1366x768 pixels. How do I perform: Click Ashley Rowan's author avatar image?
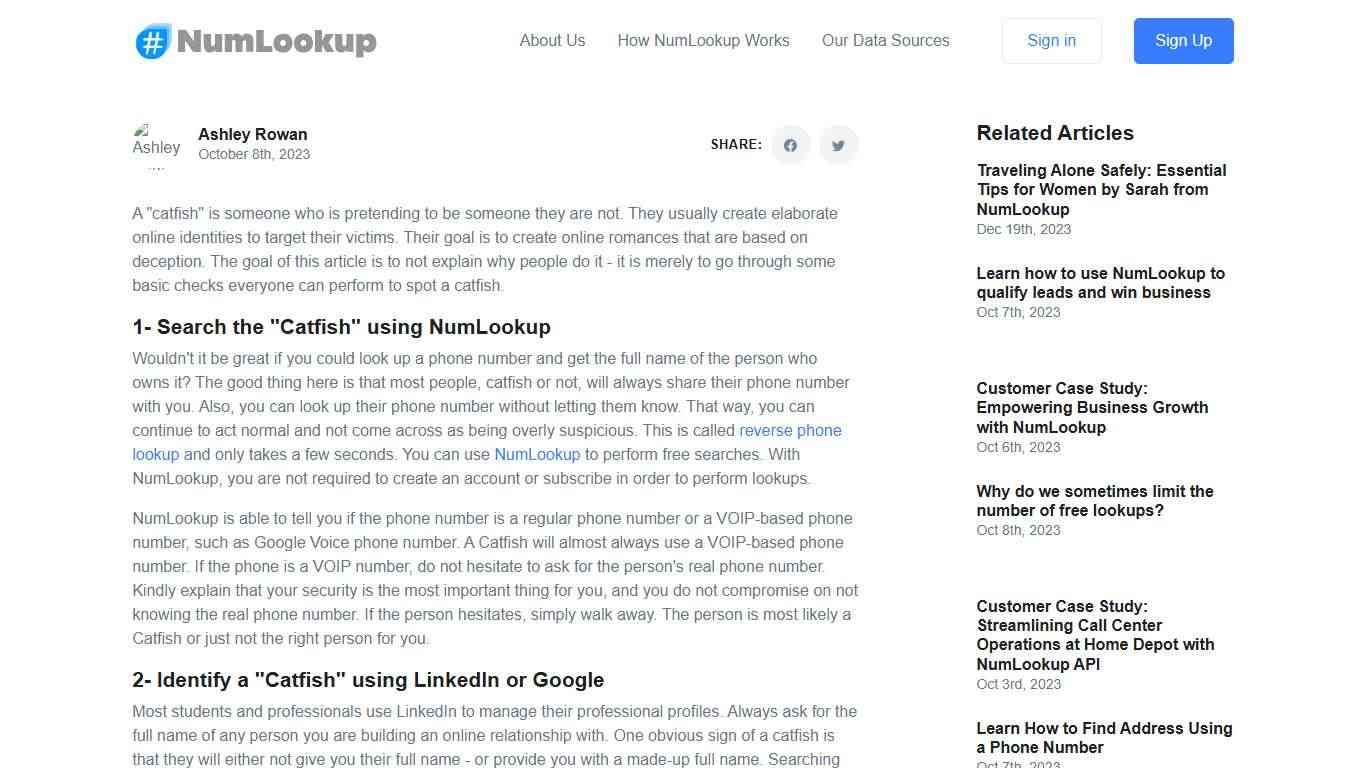coord(156,145)
